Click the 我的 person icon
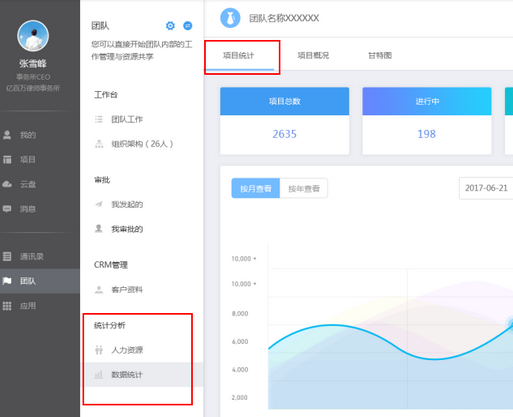 click(x=7, y=135)
